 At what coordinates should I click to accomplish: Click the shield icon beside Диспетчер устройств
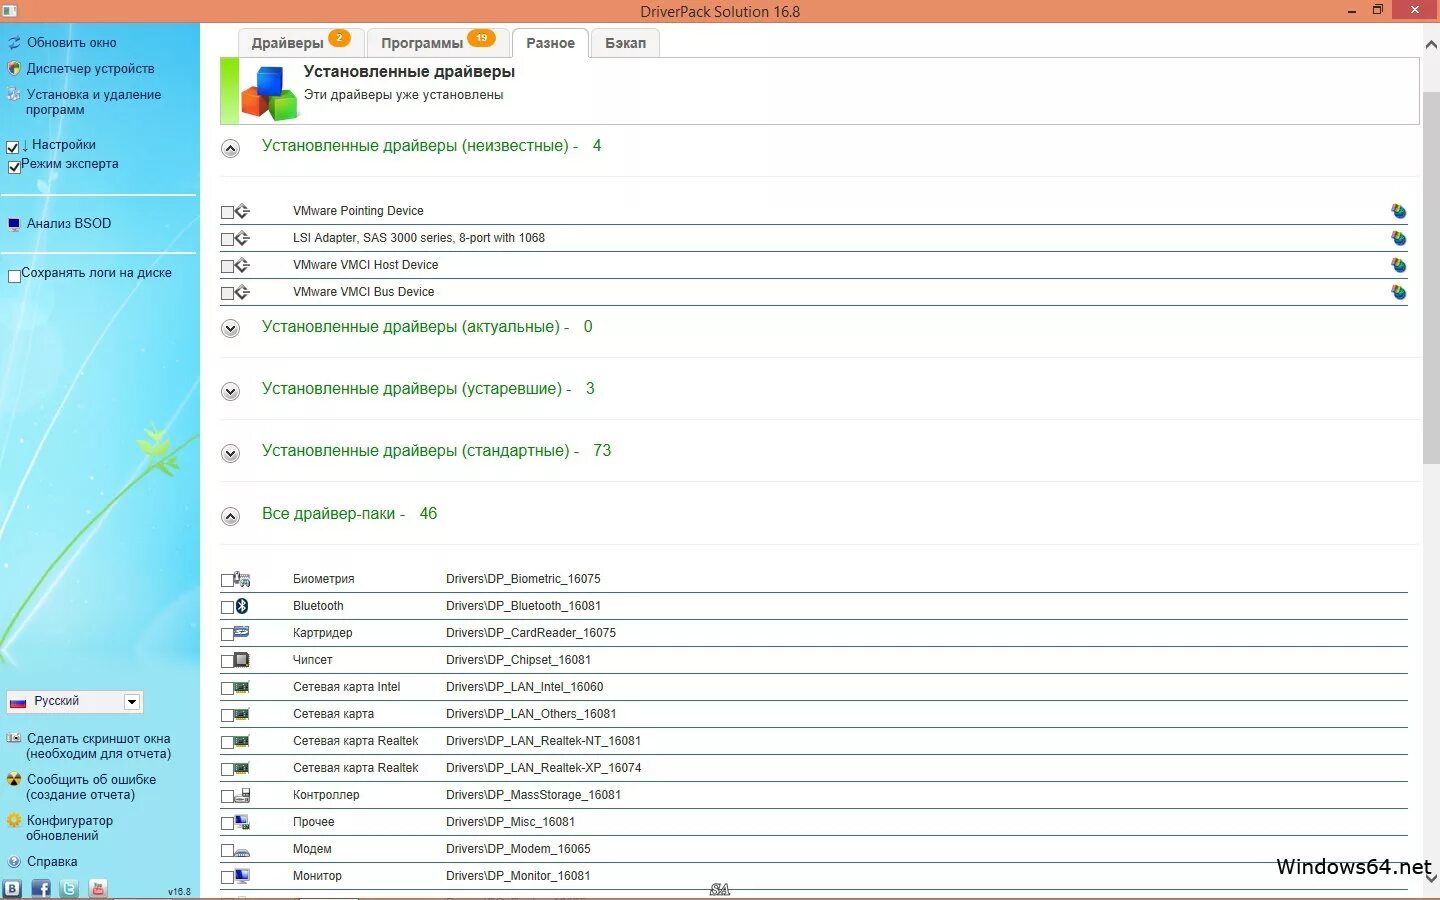14,69
